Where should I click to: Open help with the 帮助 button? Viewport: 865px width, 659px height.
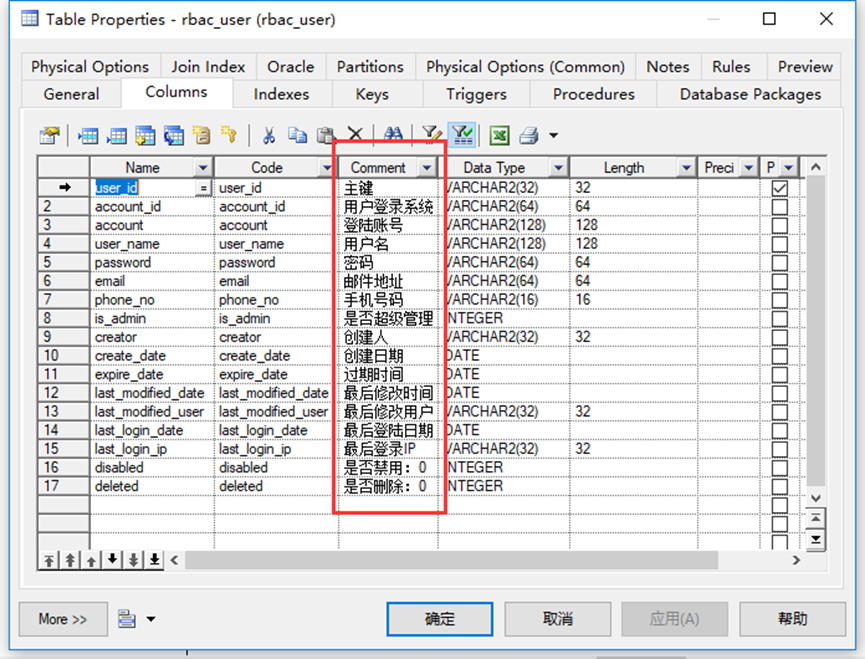pyautogui.click(x=793, y=619)
